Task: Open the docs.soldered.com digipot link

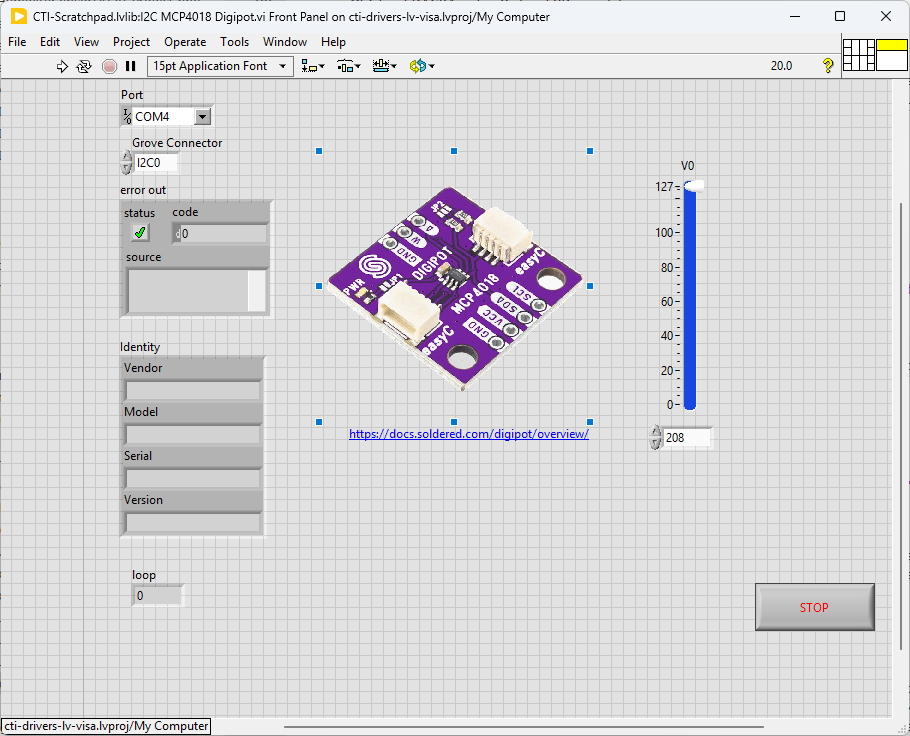Action: click(468, 434)
